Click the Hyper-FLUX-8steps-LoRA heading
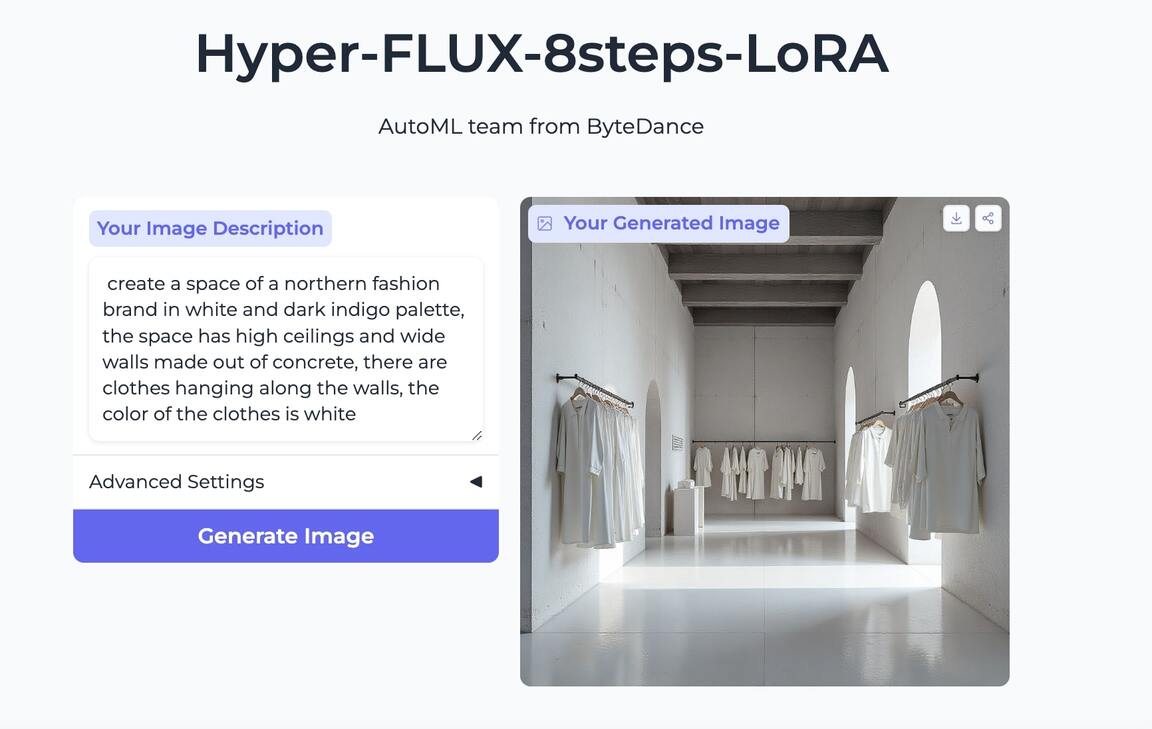 coord(541,54)
